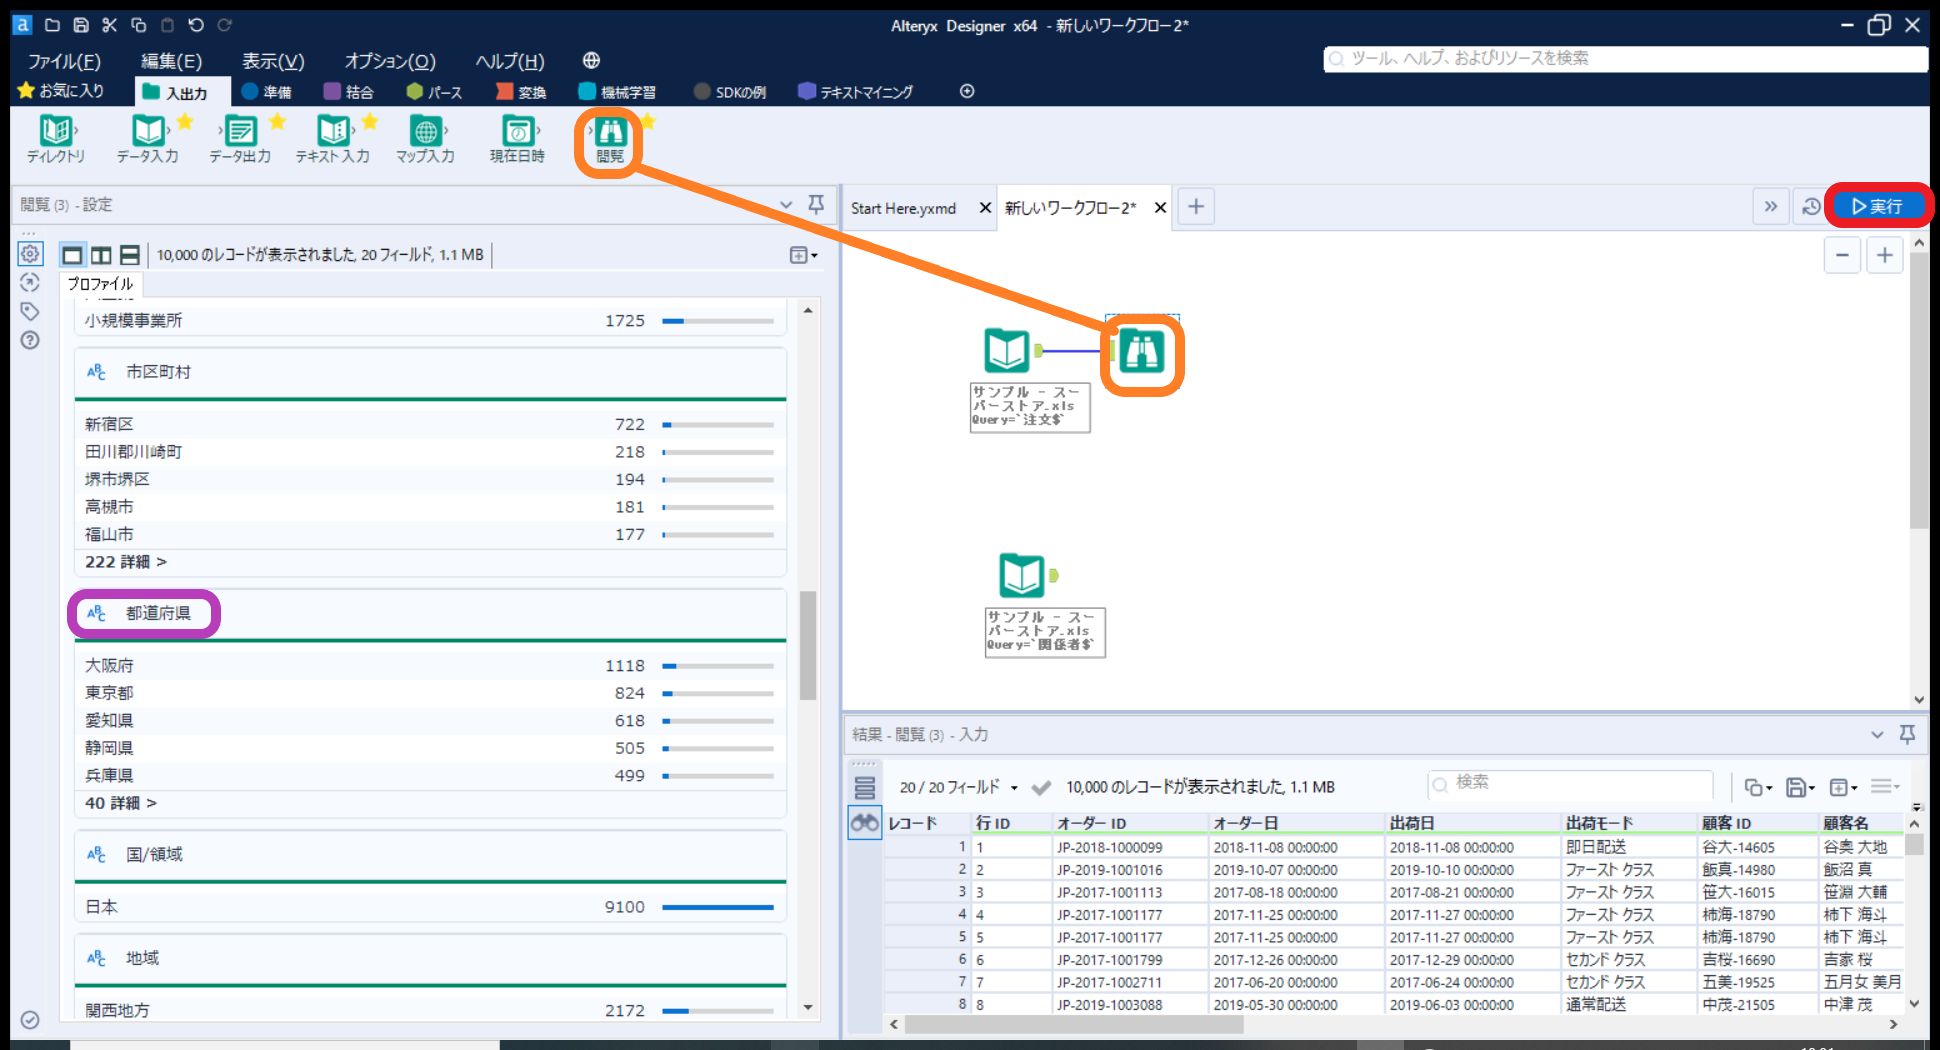Select the データ出力 tool in the palette
This screenshot has width=1940, height=1050.
point(240,138)
